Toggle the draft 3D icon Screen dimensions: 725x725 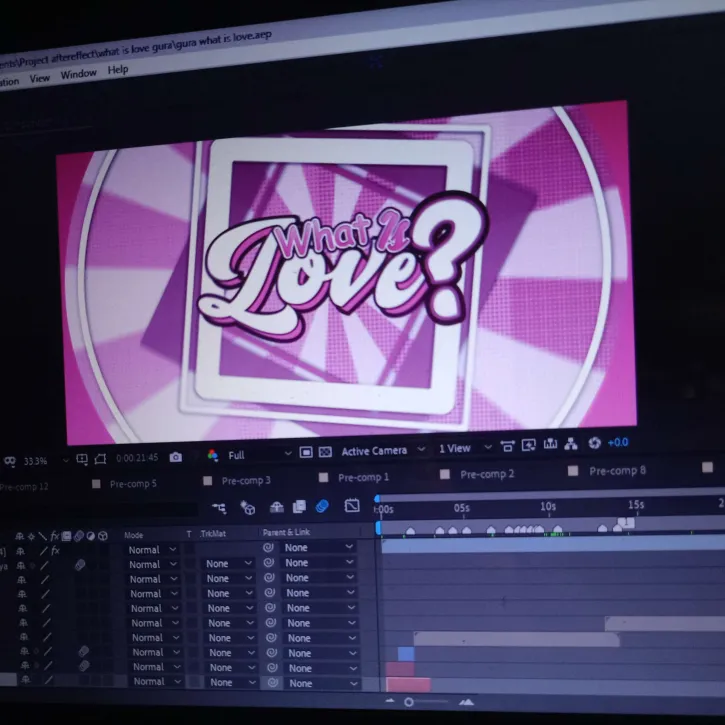pos(247,508)
